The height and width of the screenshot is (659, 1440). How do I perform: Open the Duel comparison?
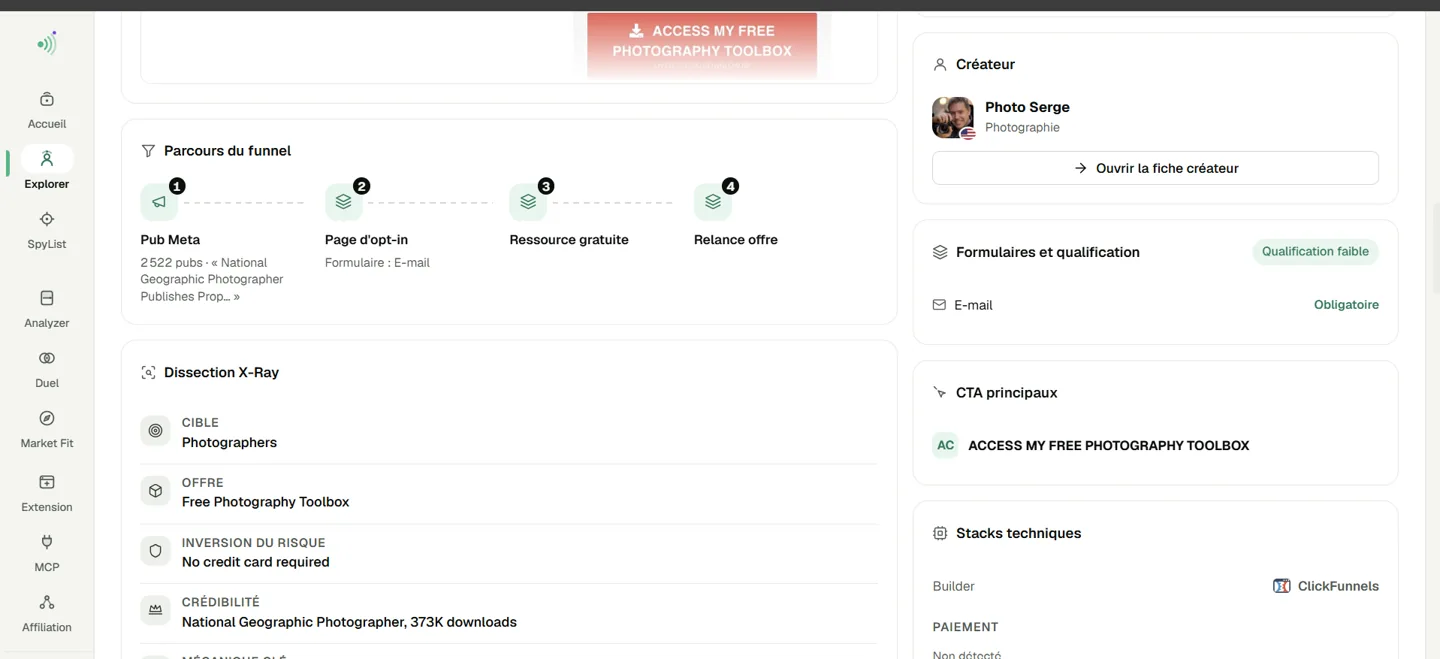pos(47,369)
